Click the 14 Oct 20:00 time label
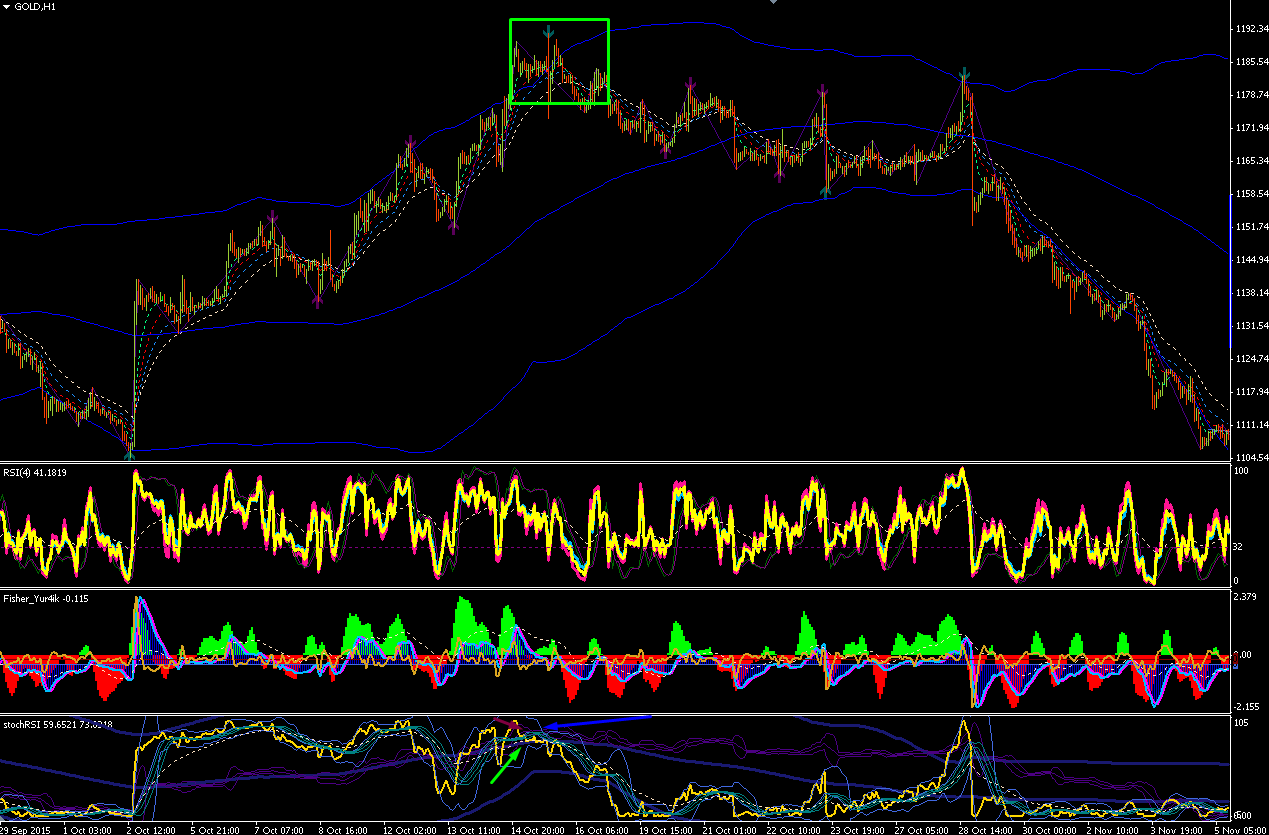1269x835 pixels. pos(538,830)
